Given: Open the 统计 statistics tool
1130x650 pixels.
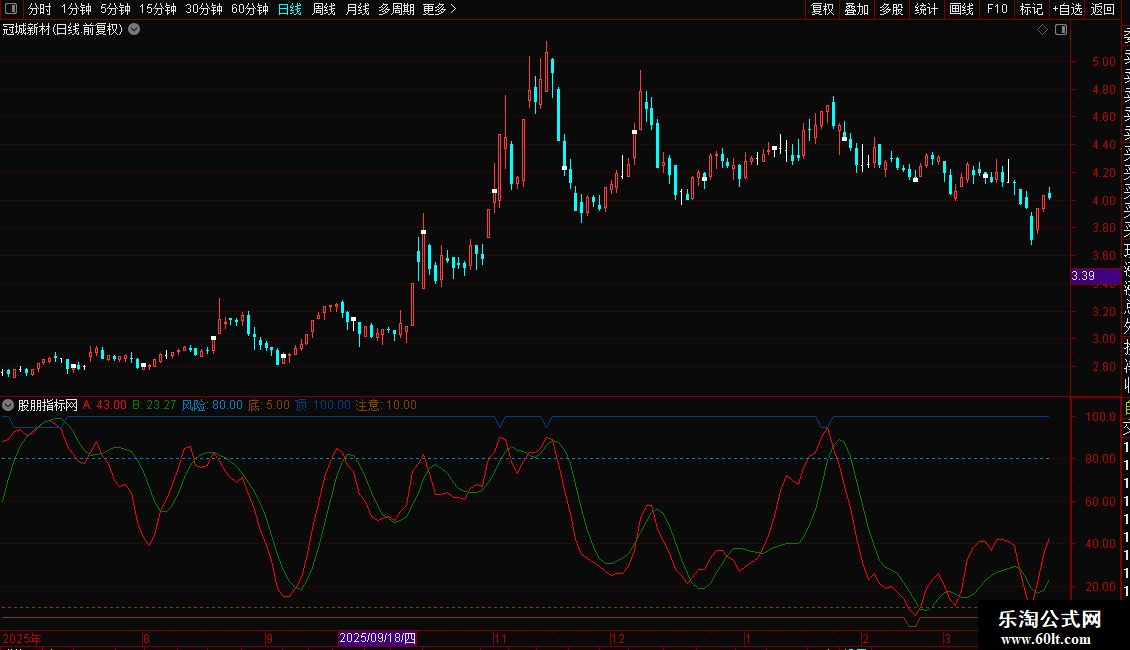Looking at the screenshot, I should [x=926, y=9].
